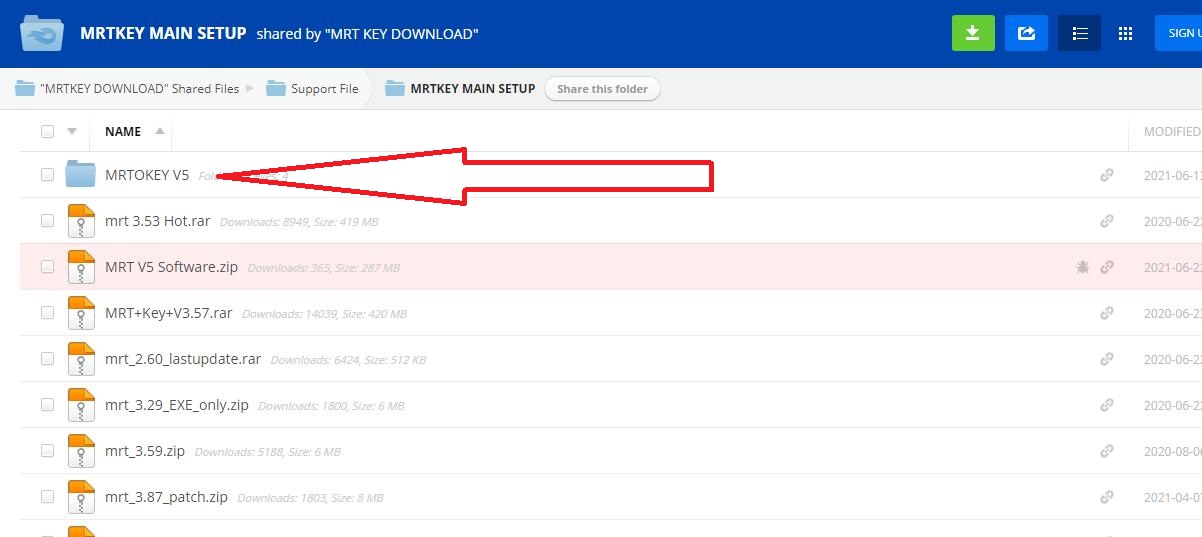The height and width of the screenshot is (537, 1202).
Task: Go to "MRTKEY DOWNLOAD" Shared Files breadcrumb
Action: pos(140,89)
